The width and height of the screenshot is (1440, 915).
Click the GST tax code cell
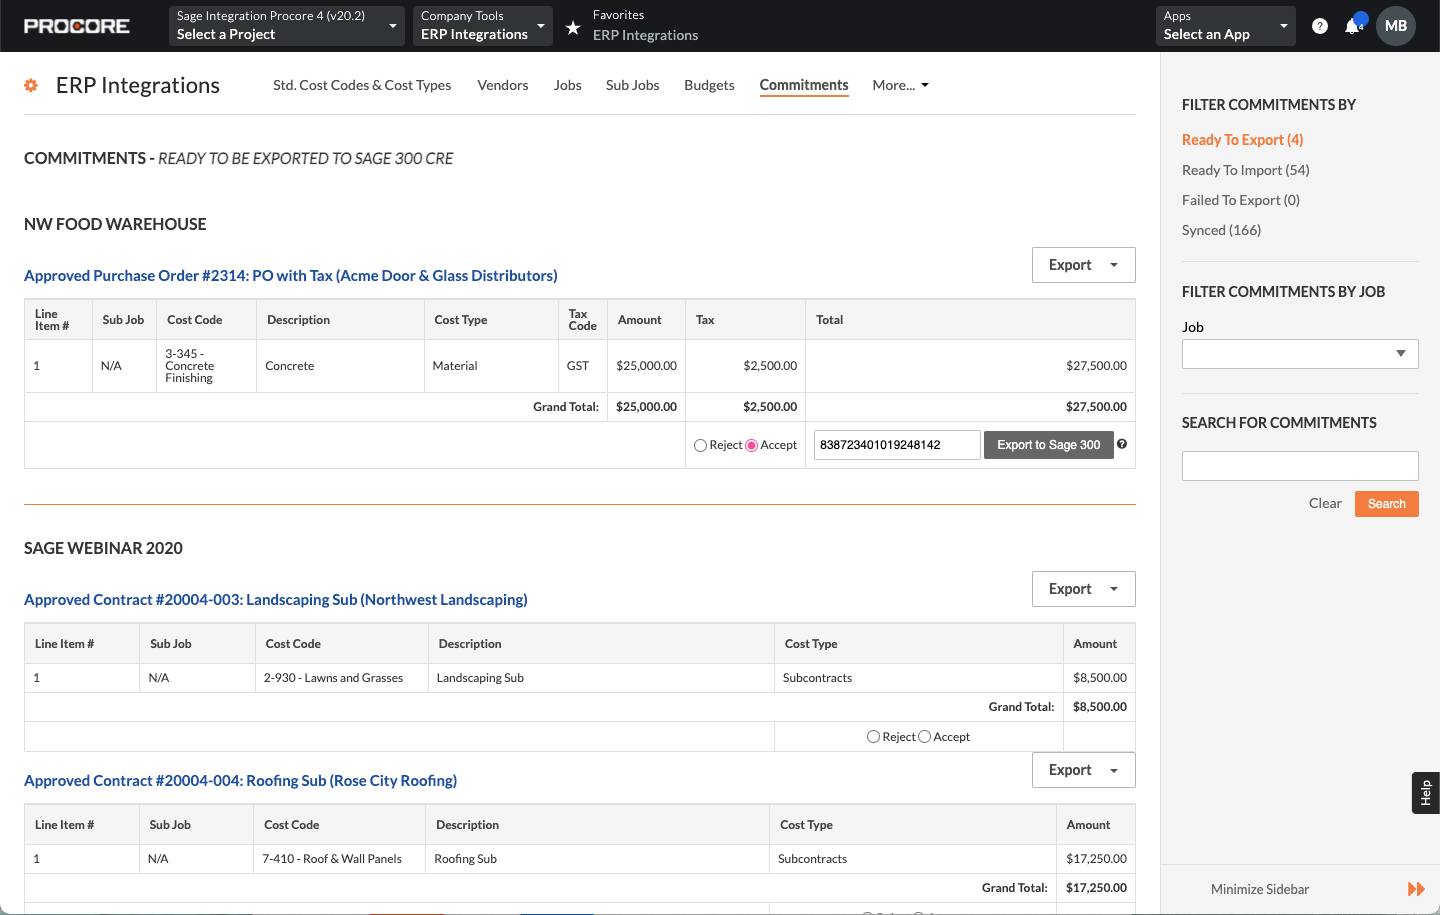point(582,366)
